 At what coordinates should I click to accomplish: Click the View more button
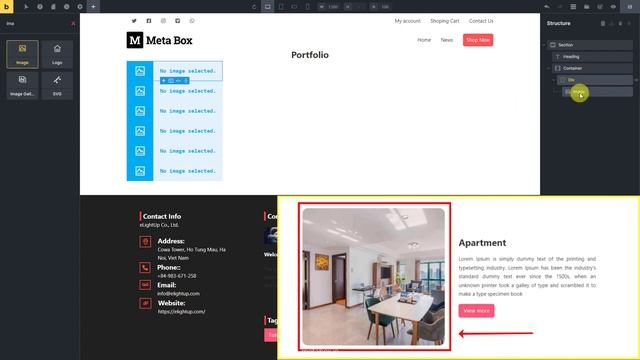pyautogui.click(x=476, y=311)
